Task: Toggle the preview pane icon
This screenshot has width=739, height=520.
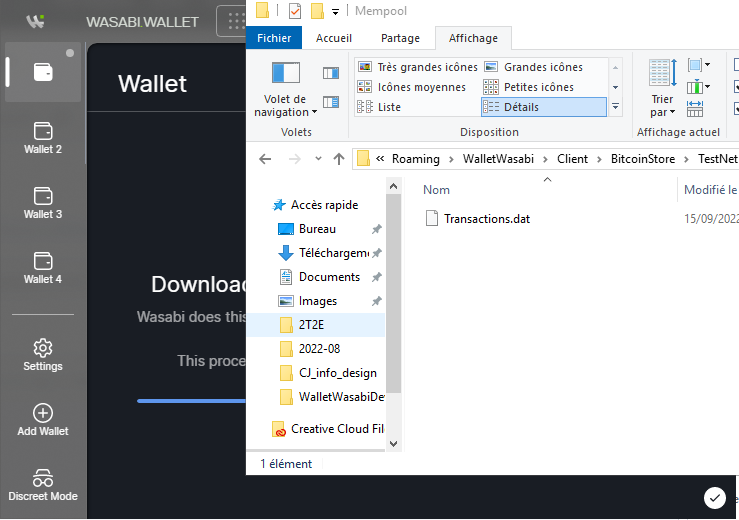Action: pos(331,73)
